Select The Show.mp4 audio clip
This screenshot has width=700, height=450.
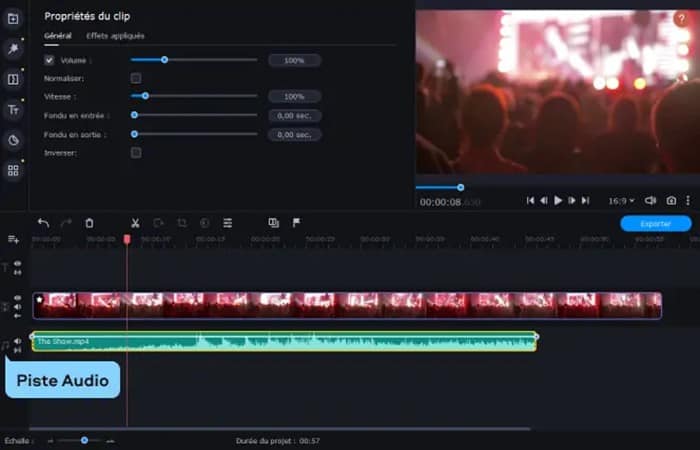284,342
